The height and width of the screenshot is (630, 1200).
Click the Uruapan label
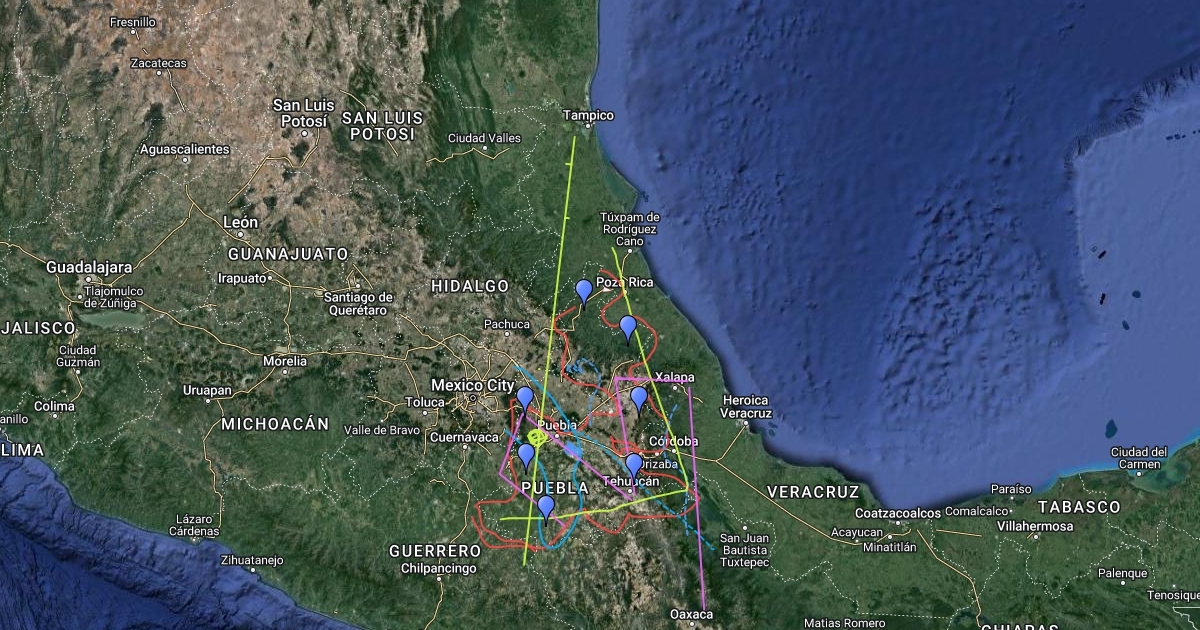(x=207, y=390)
